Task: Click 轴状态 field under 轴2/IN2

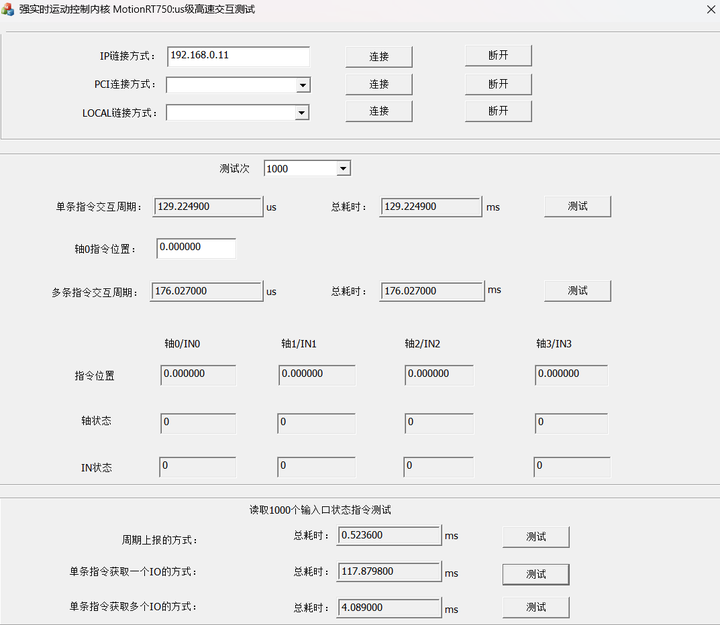Action: (439, 423)
